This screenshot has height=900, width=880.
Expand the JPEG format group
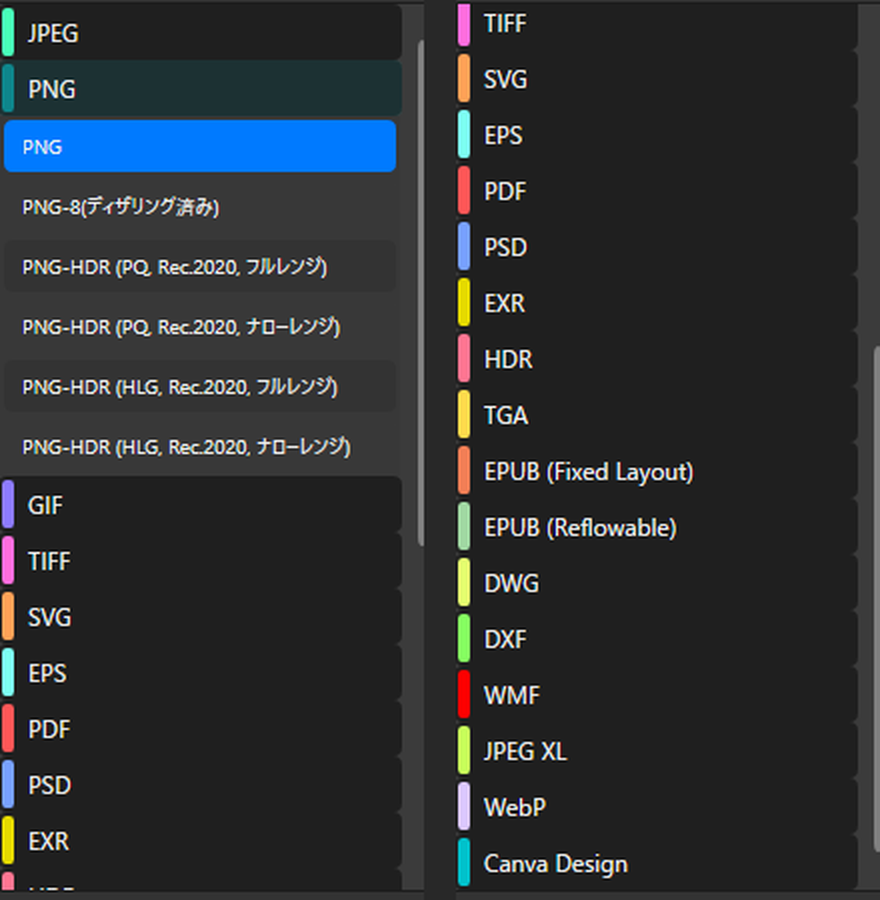(x=201, y=33)
